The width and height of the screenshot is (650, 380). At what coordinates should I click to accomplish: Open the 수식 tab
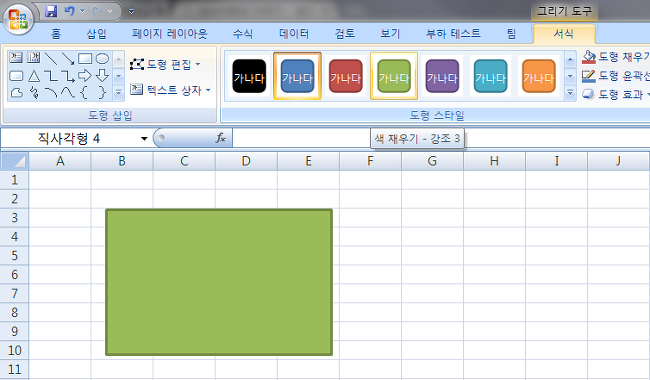(x=243, y=34)
